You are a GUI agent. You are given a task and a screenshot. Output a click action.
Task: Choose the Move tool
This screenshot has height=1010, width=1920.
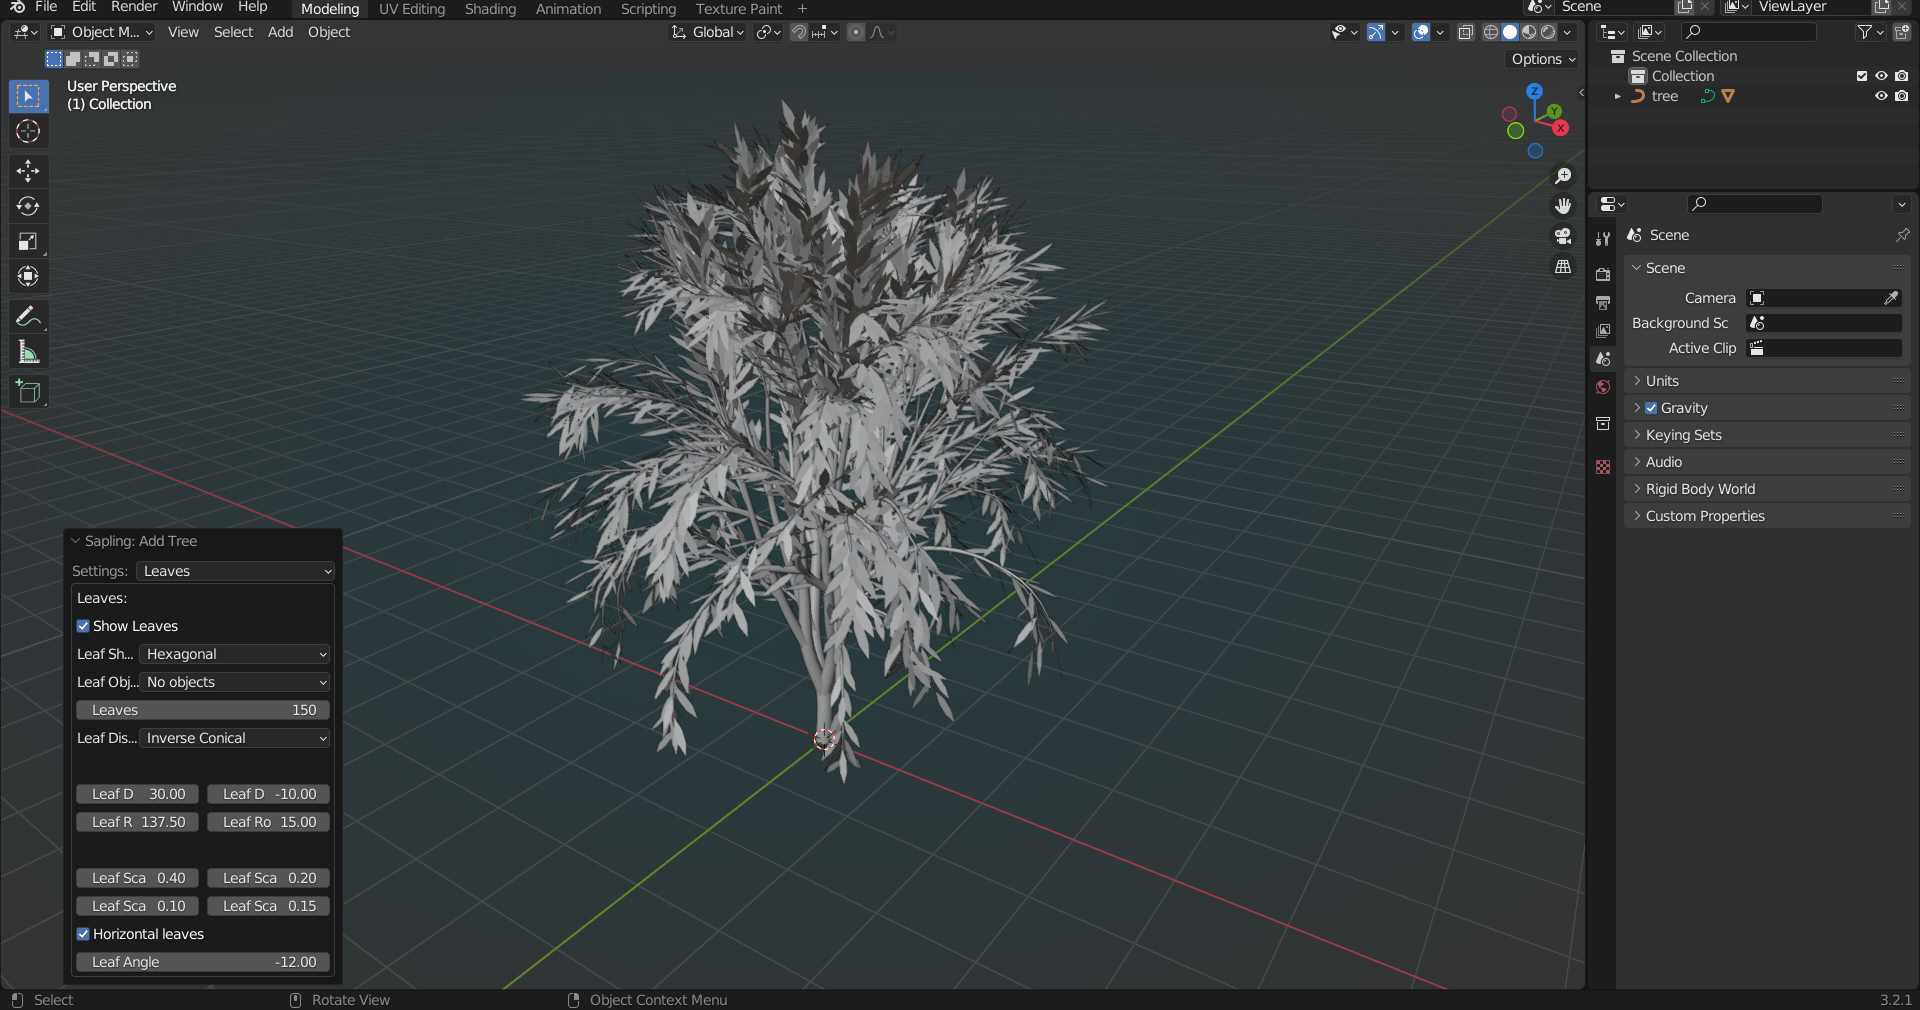pyautogui.click(x=28, y=171)
